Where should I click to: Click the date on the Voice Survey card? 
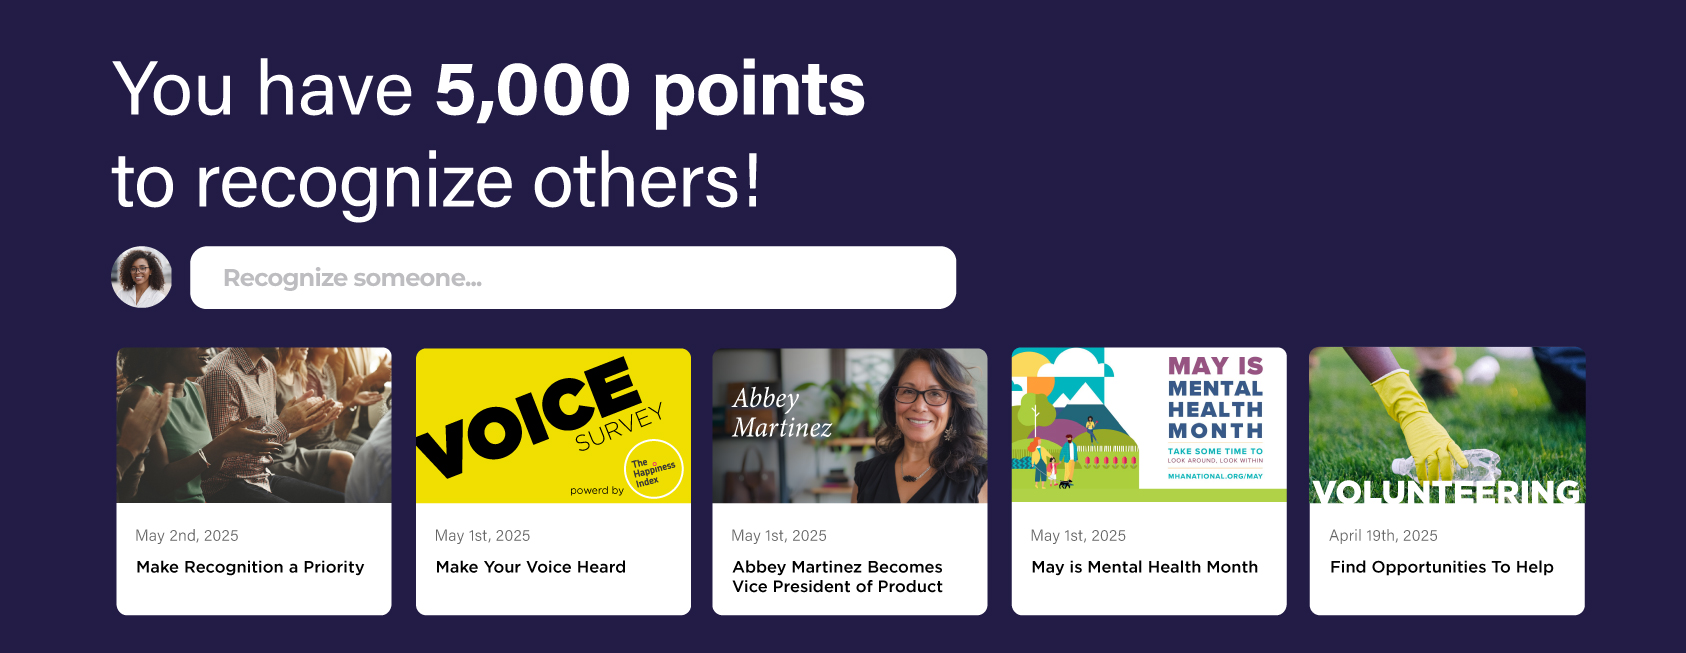pyautogui.click(x=482, y=536)
